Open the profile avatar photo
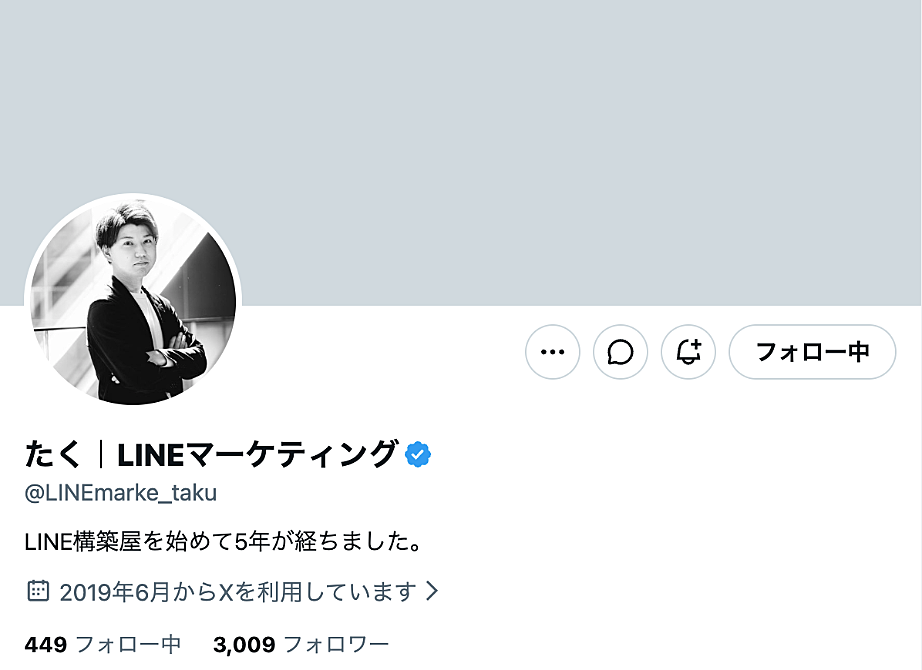 pyautogui.click(x=133, y=300)
